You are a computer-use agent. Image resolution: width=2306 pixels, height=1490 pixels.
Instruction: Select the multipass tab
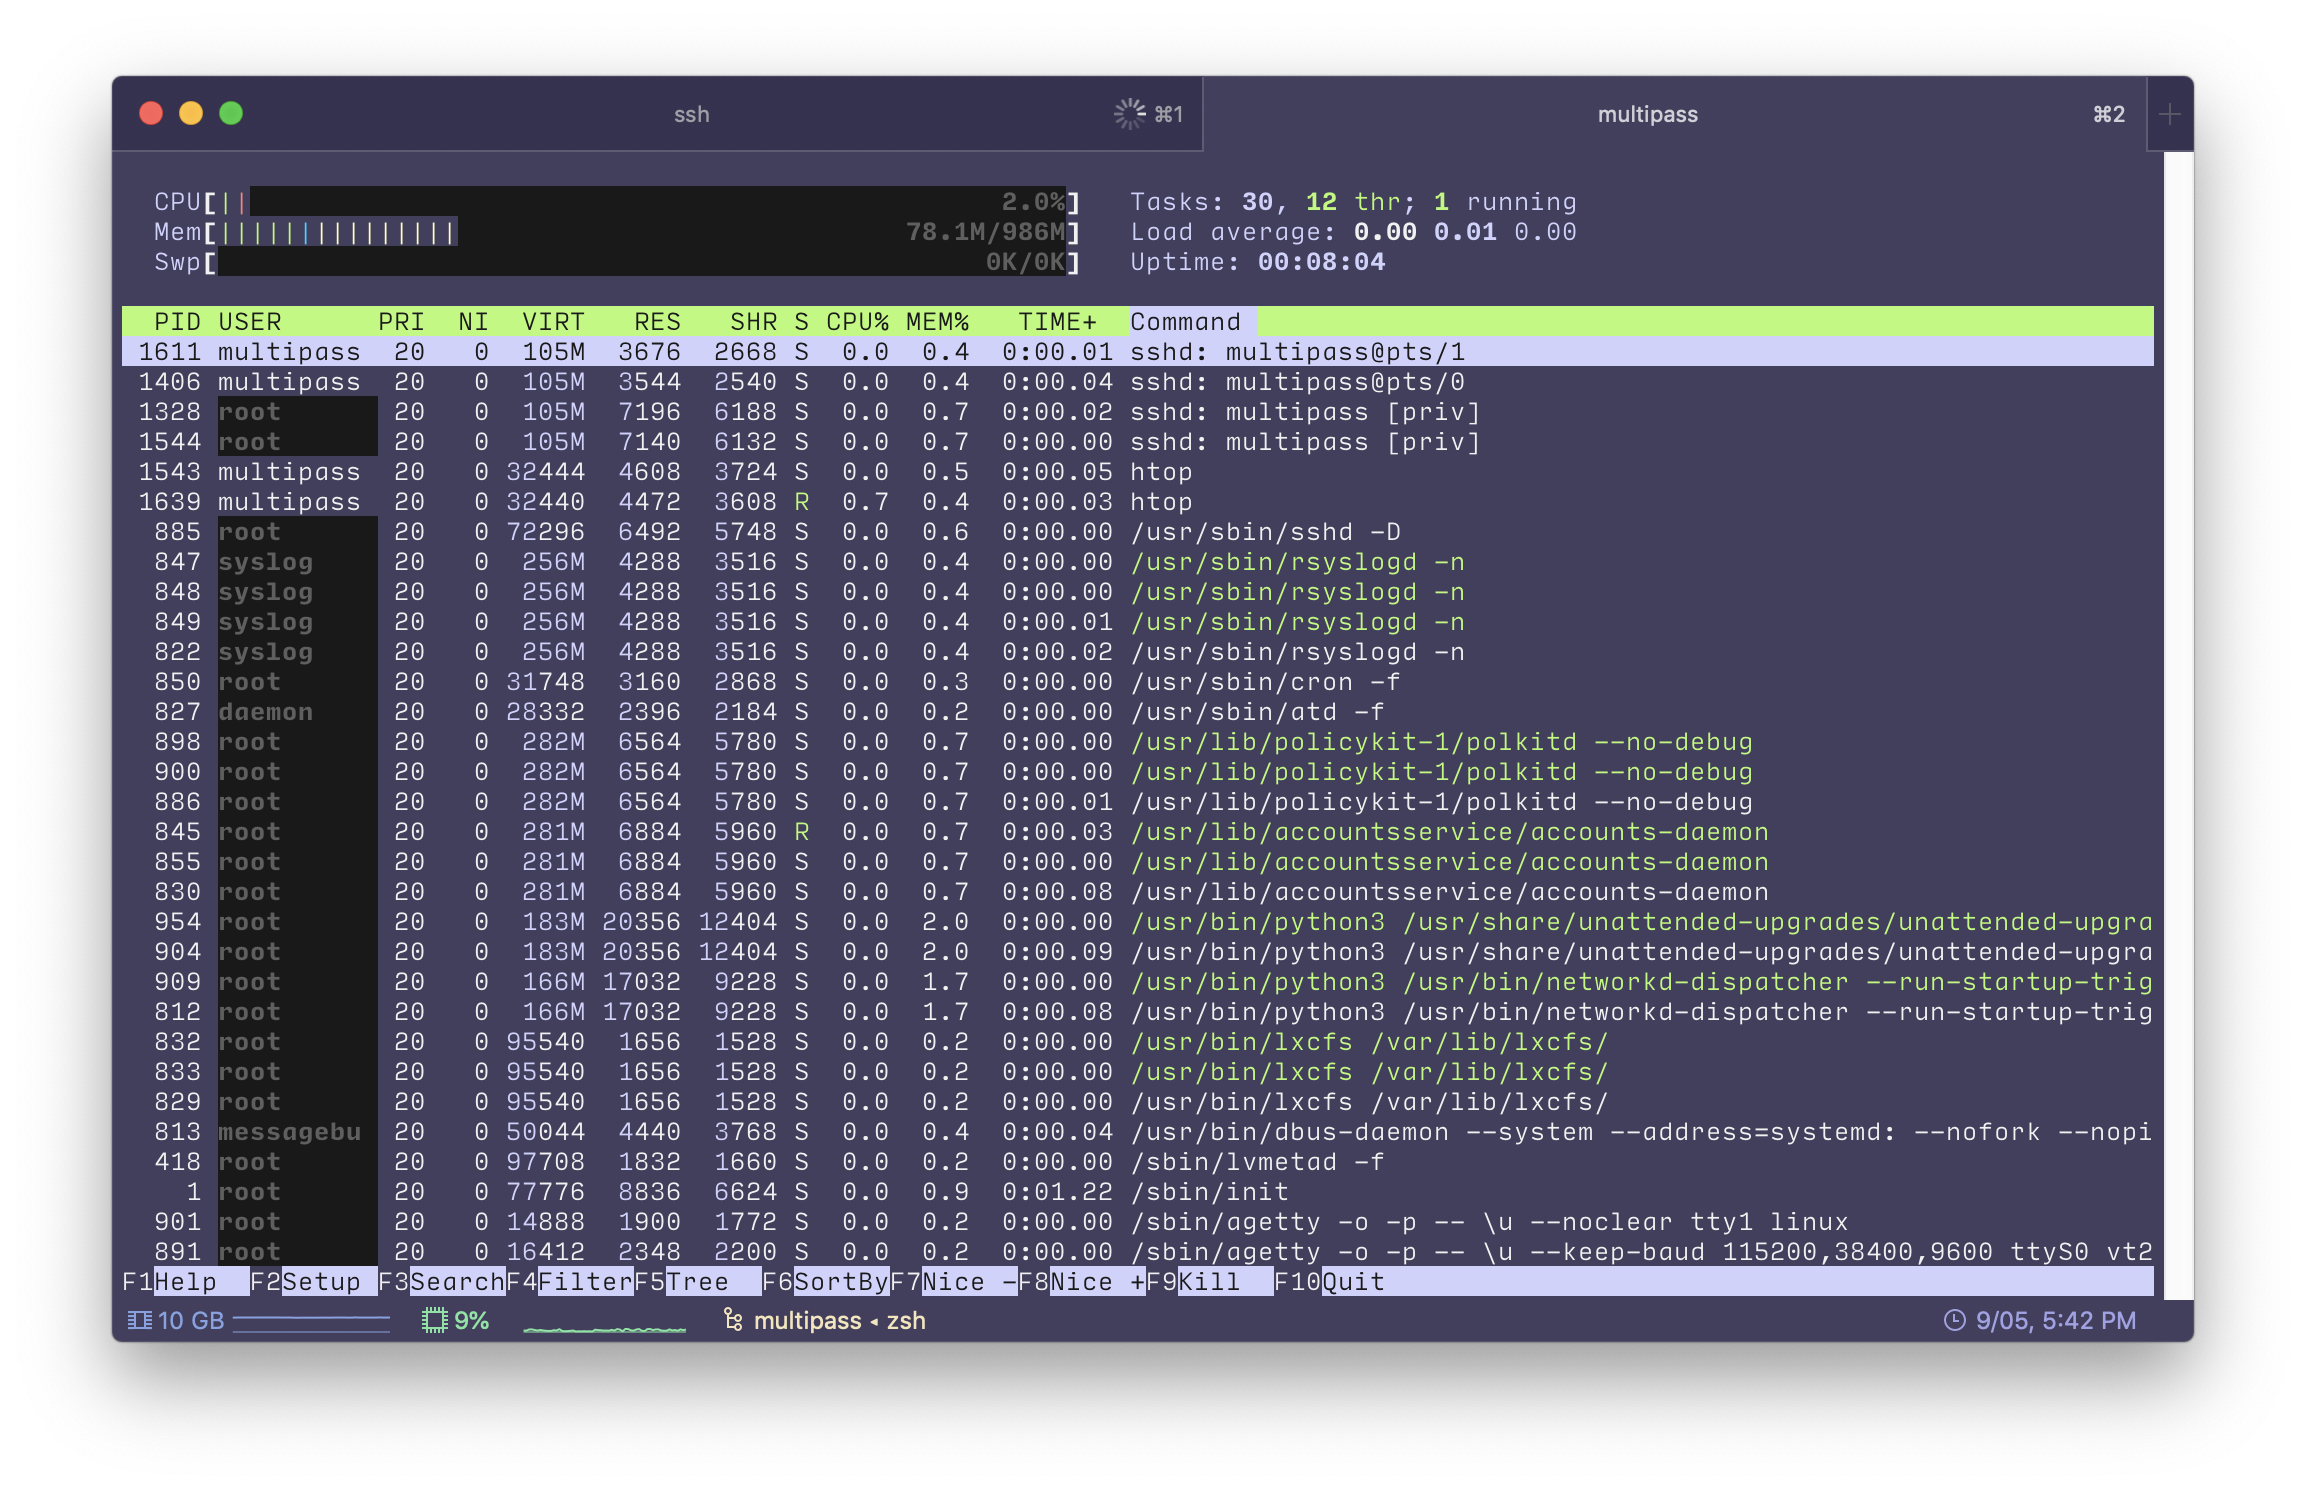click(x=1647, y=114)
